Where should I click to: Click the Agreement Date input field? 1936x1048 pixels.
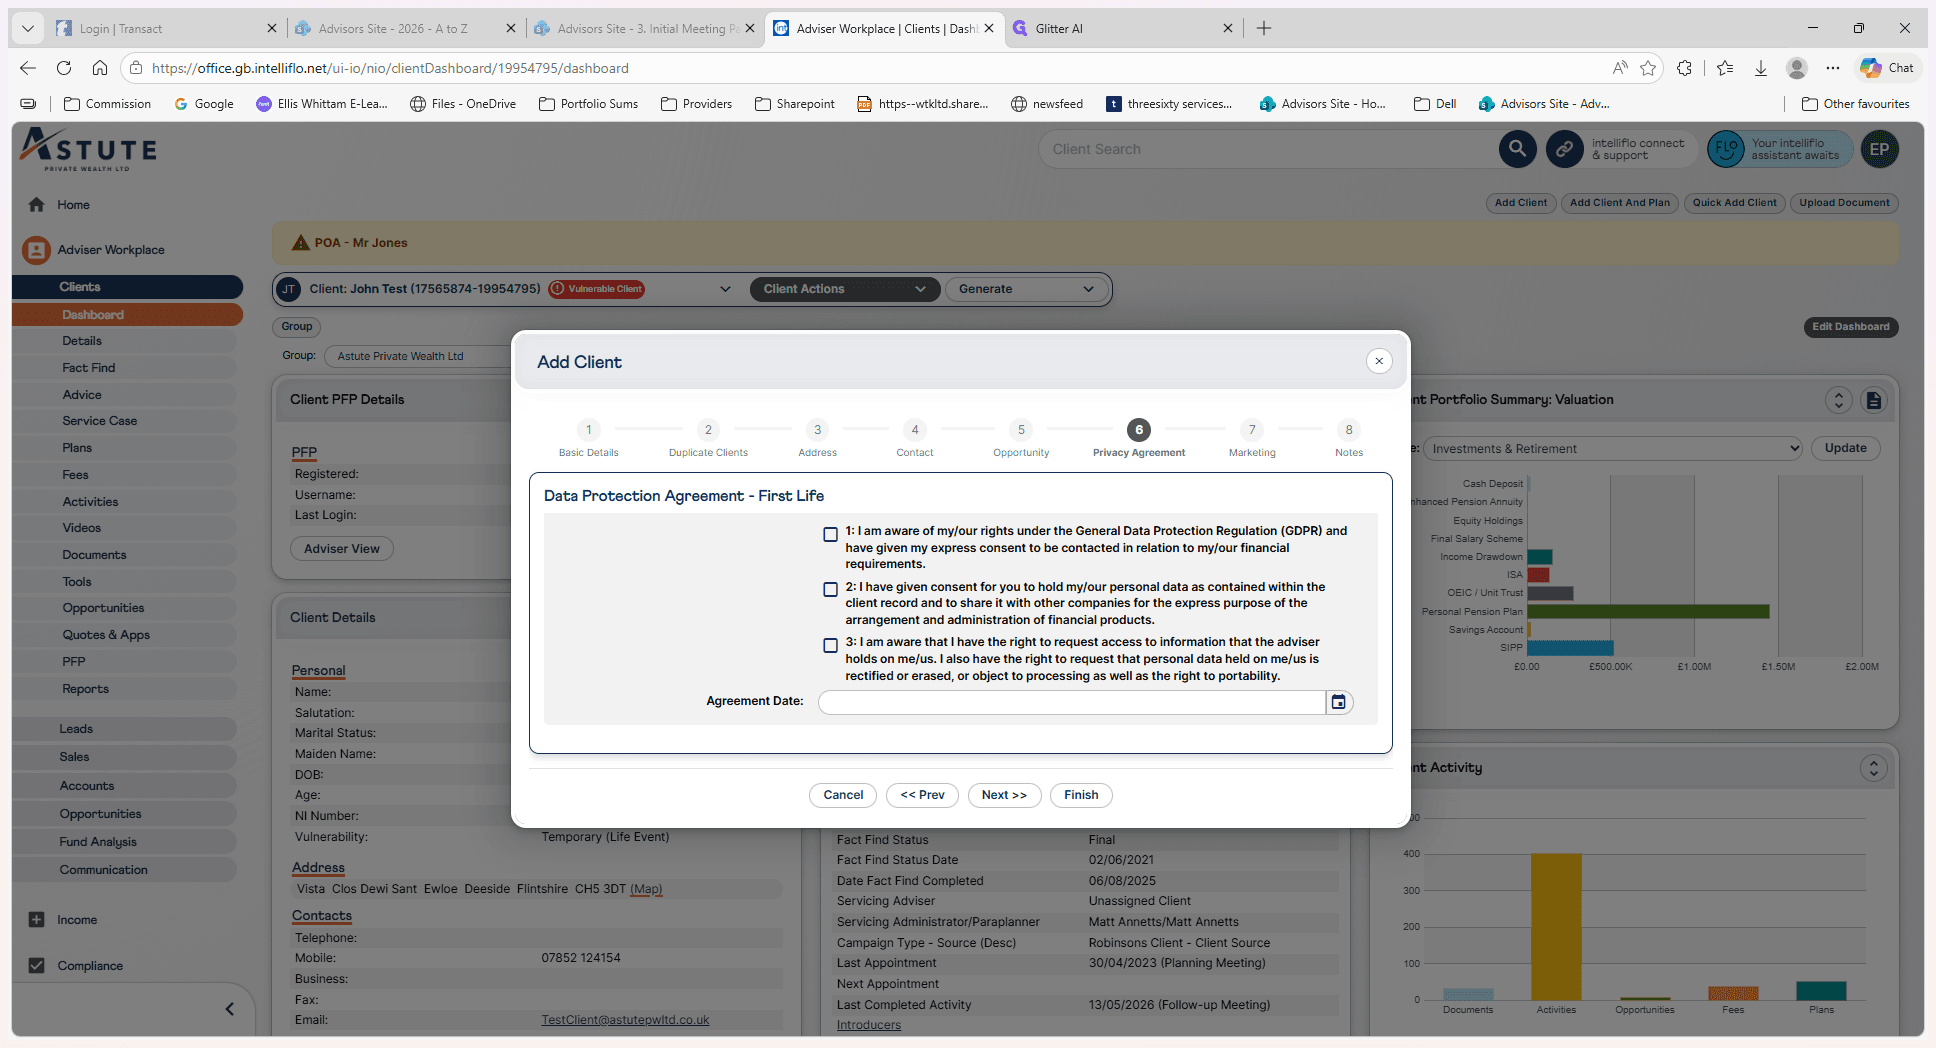(1072, 702)
